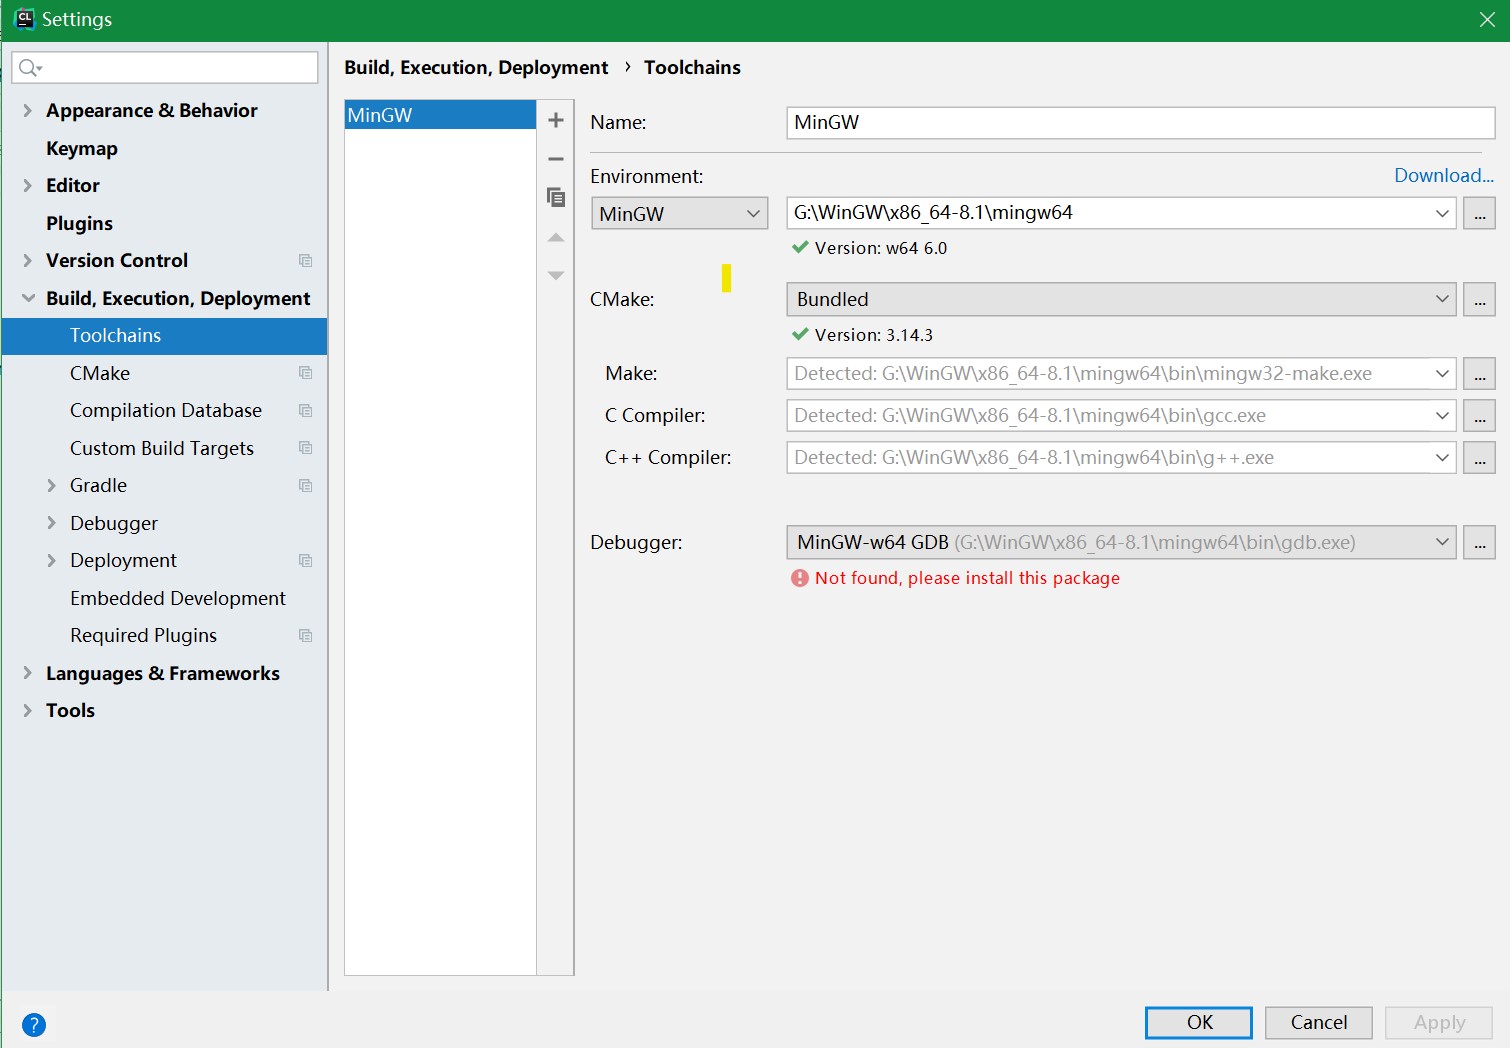Click project-level icon next to Deployment
Viewport: 1510px width, 1048px height.
point(306,561)
